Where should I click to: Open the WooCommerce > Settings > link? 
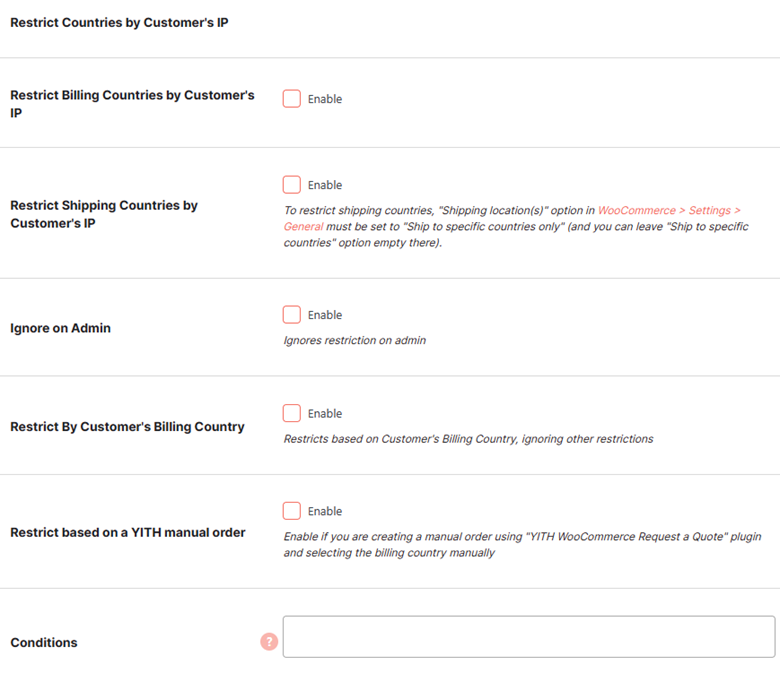669,210
